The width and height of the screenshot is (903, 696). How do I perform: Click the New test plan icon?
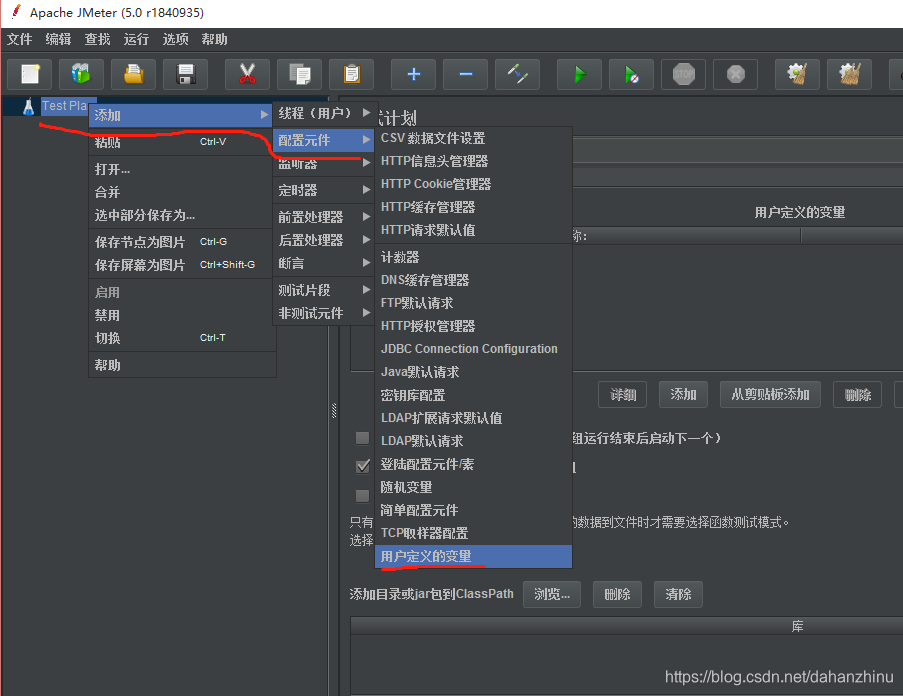(29, 74)
